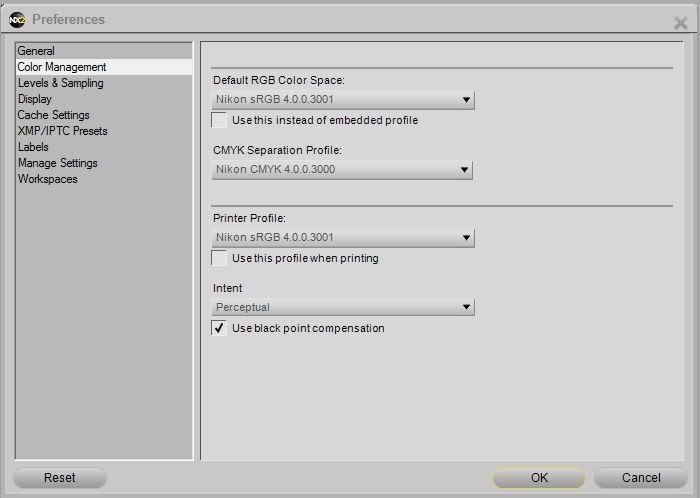Enable 'Use this instead of embedded profile'
The height and width of the screenshot is (498, 700).
219,120
